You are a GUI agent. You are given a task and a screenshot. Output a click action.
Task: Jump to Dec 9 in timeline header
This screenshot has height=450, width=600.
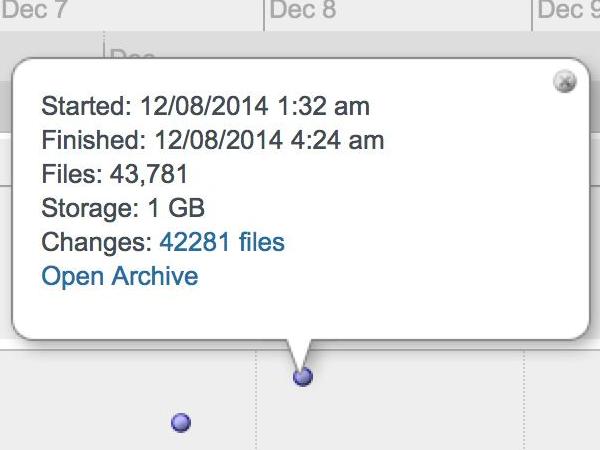[569, 9]
